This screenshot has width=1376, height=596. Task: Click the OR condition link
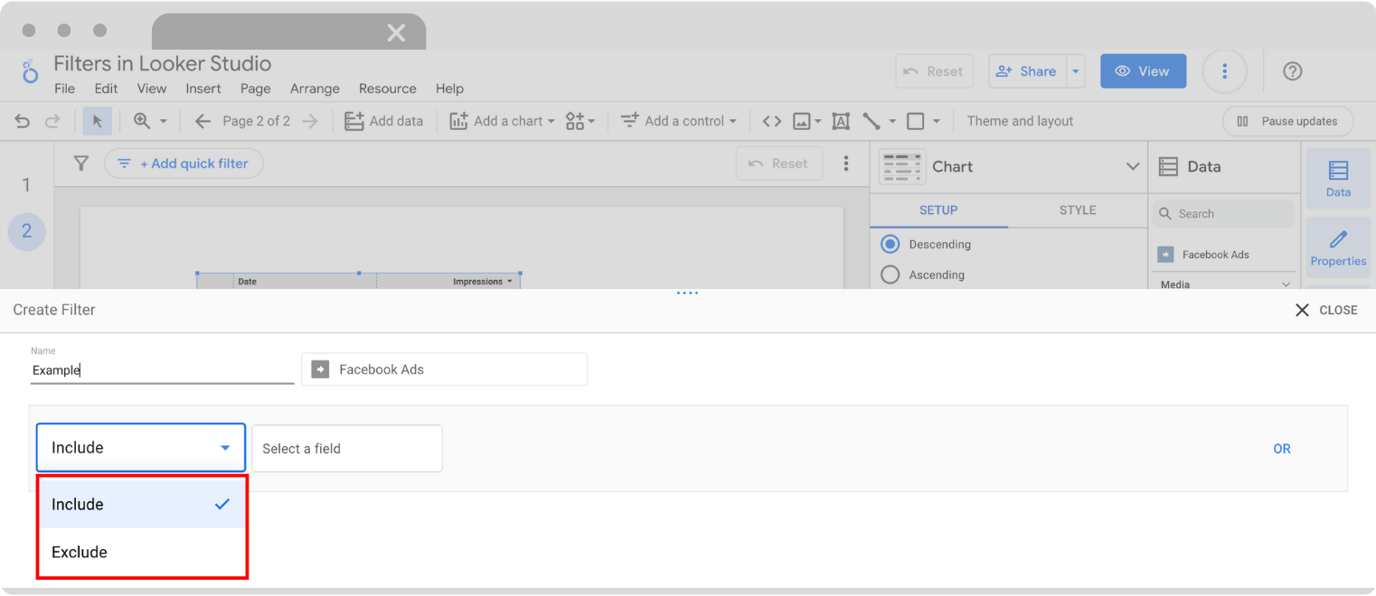coord(1282,448)
